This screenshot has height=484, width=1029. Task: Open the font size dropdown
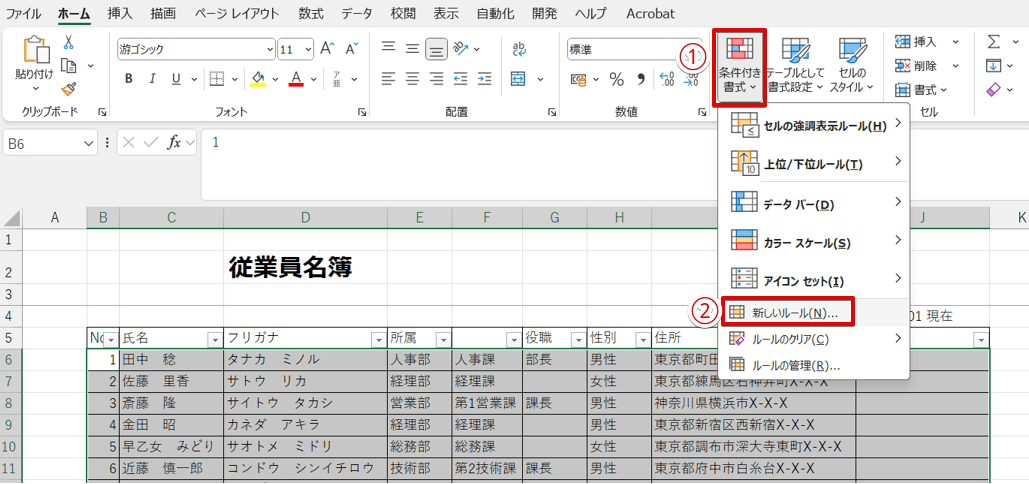(x=308, y=49)
